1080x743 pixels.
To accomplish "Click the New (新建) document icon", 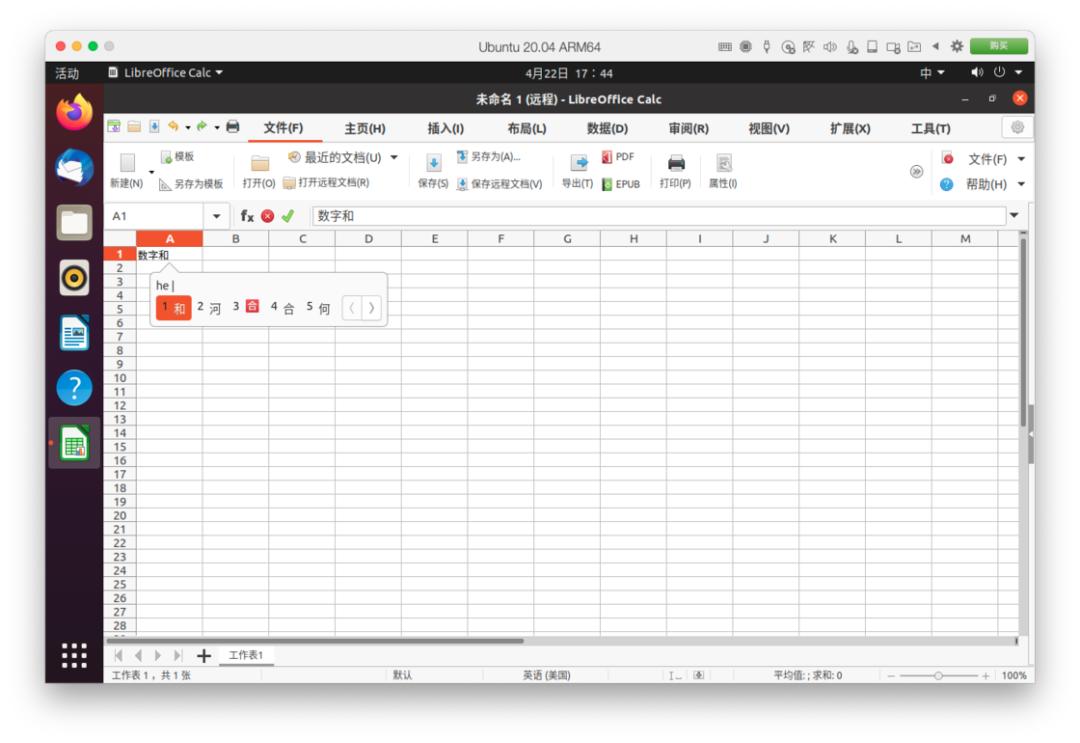I will coord(127,163).
